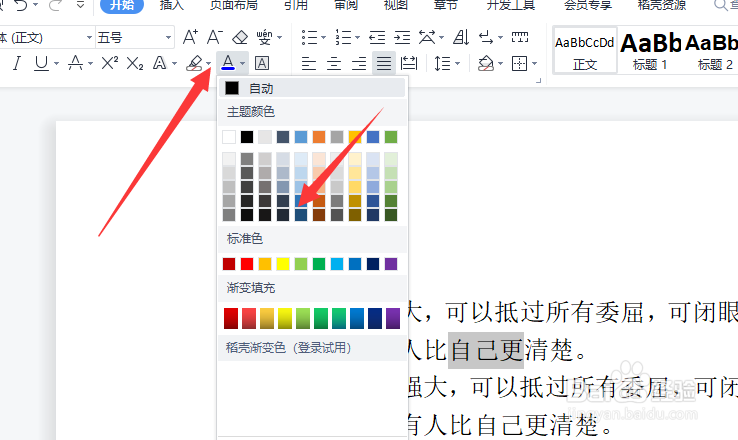This screenshot has height=440, width=738.
Task: Expand the highlight color arrow
Action: click(209, 64)
